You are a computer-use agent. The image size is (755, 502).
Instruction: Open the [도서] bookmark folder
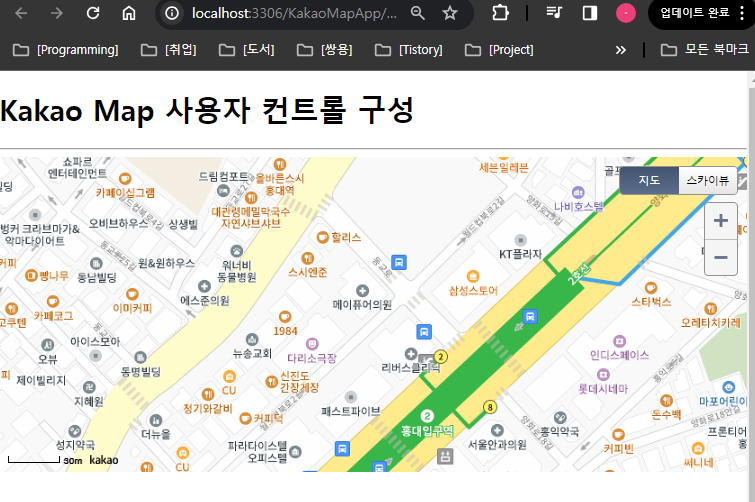pyautogui.click(x=247, y=50)
